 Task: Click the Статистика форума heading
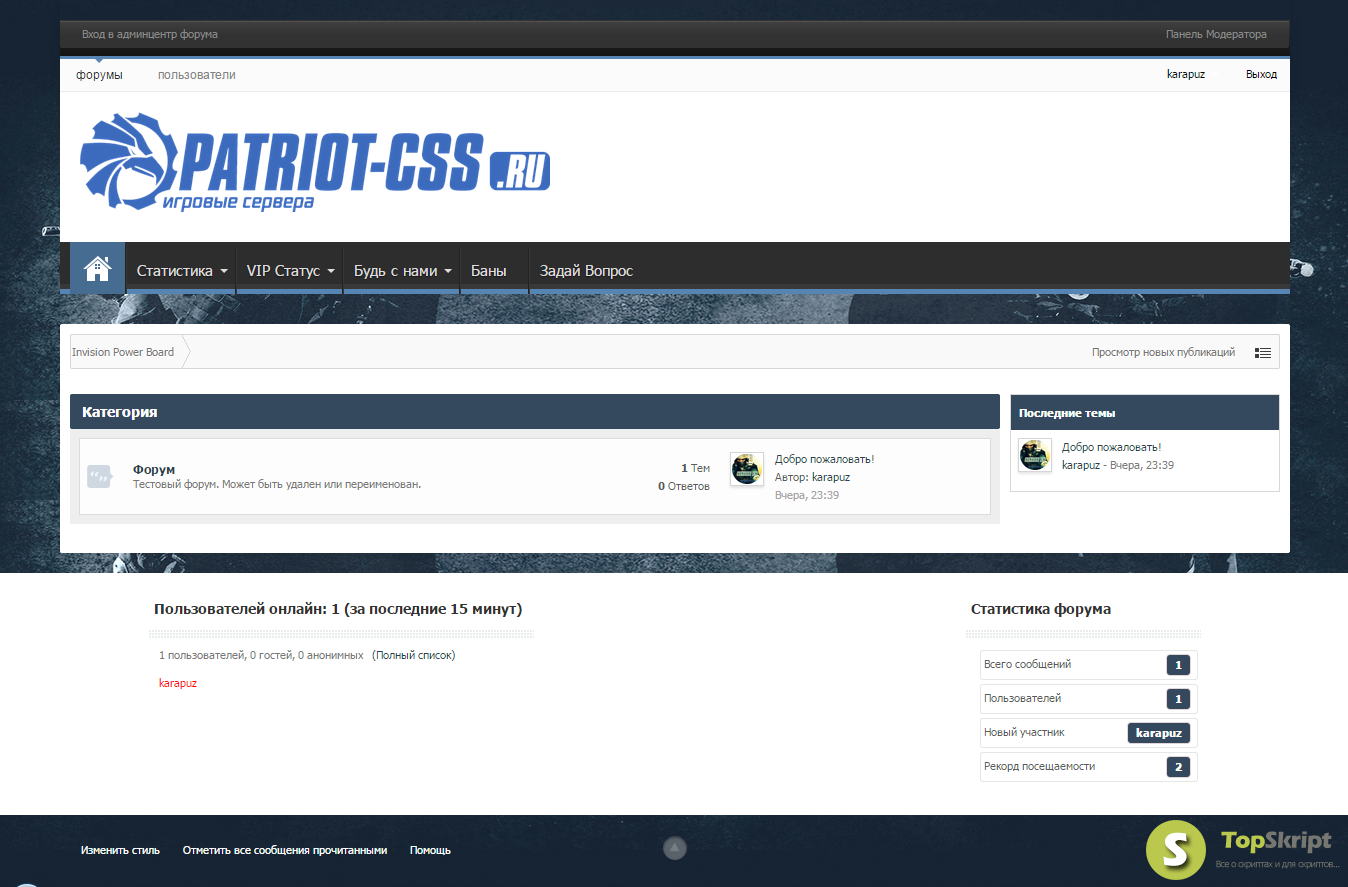coord(1041,609)
